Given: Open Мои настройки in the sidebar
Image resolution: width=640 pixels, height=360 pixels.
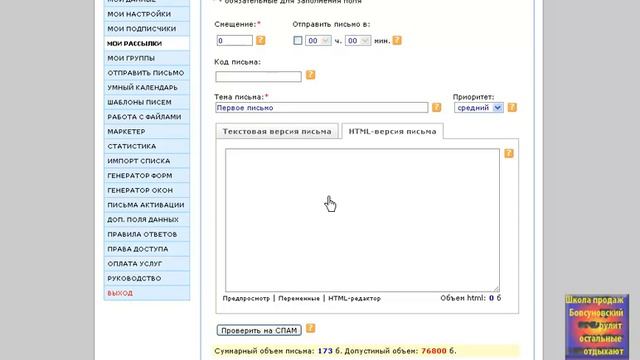Looking at the screenshot, I should point(147,14).
